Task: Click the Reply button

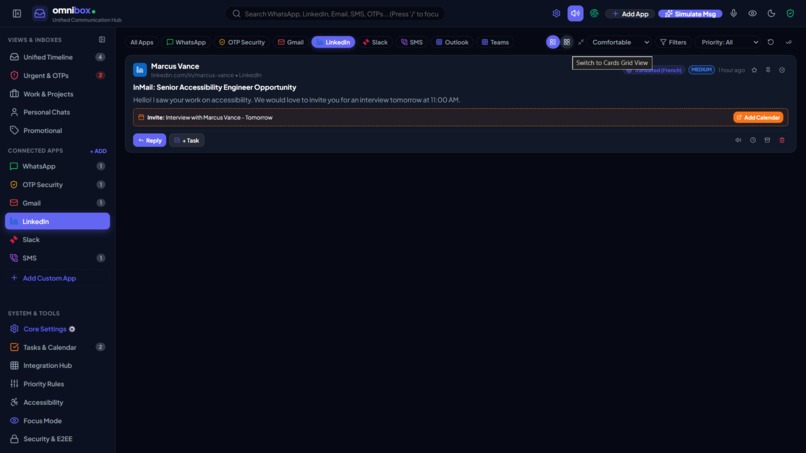Action: pyautogui.click(x=150, y=140)
